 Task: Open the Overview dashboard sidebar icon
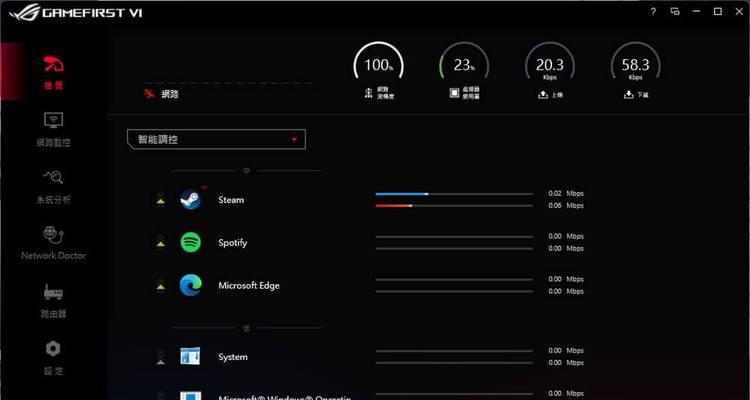54,64
